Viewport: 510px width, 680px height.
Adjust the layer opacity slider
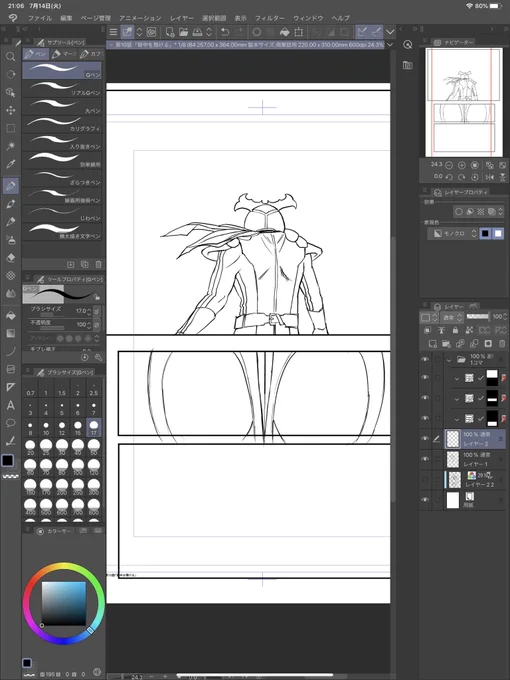click(477, 317)
